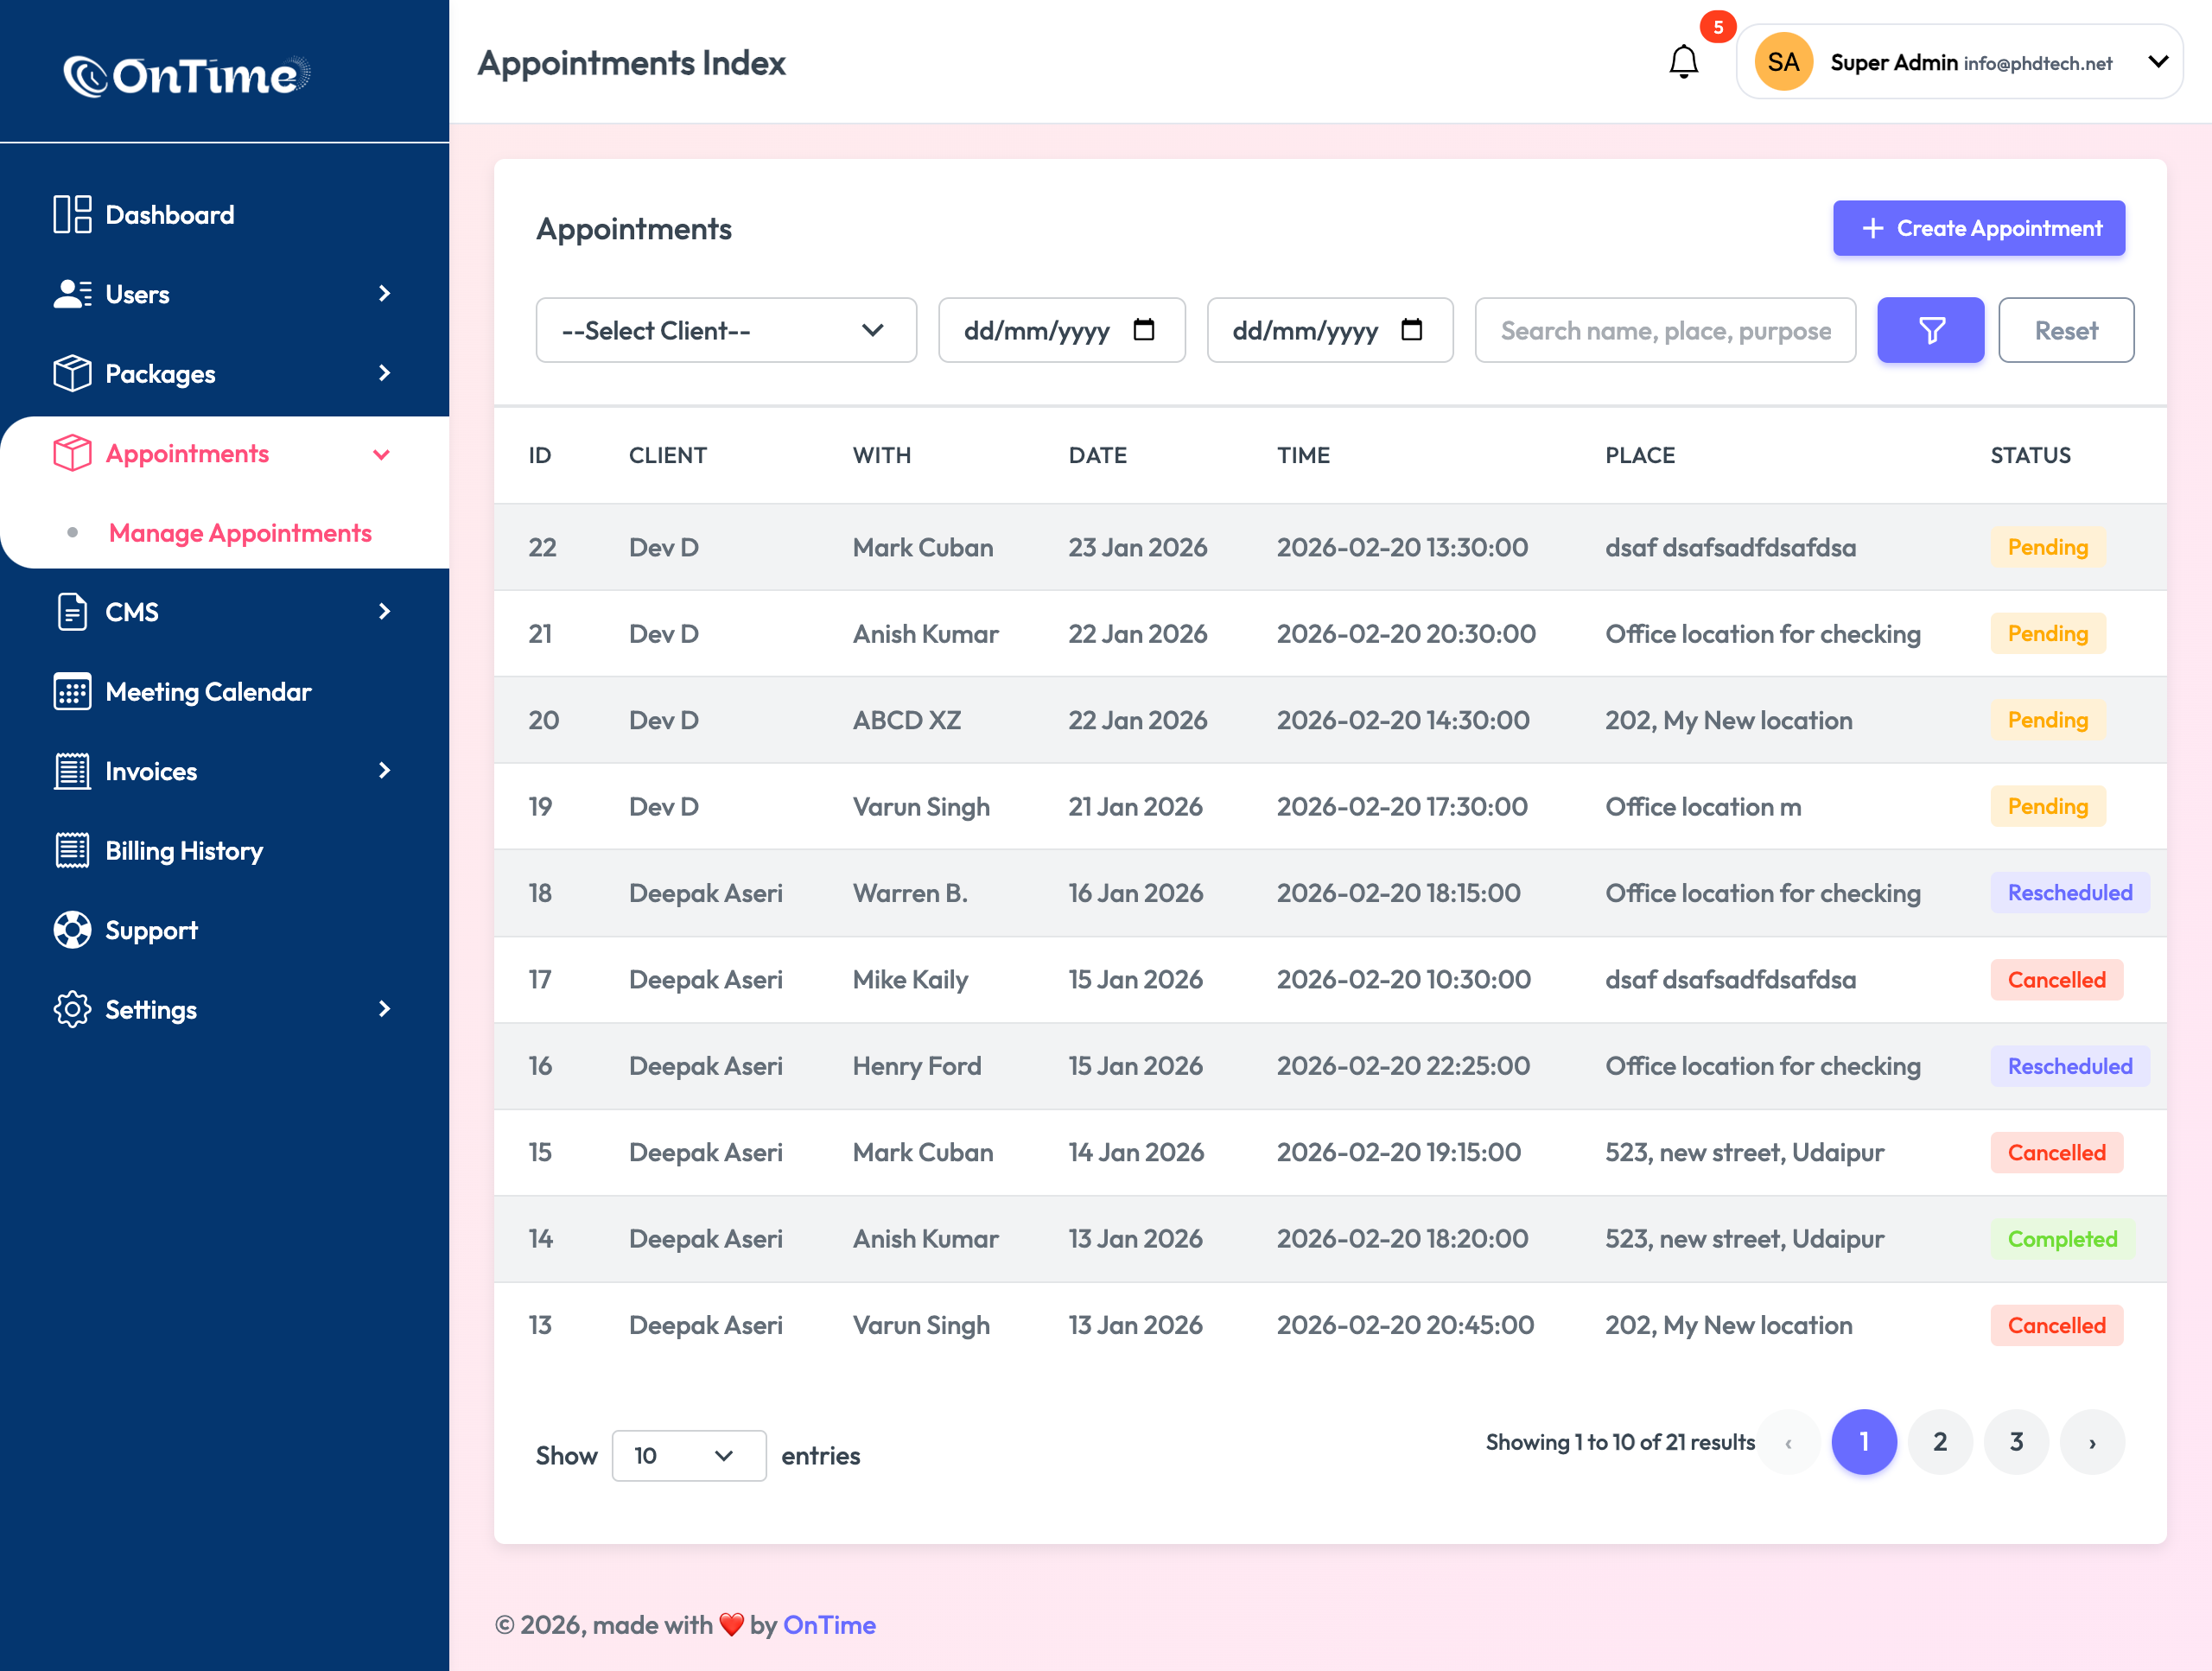Click the Support lifebuoy icon
The height and width of the screenshot is (1671, 2212).
tap(72, 930)
